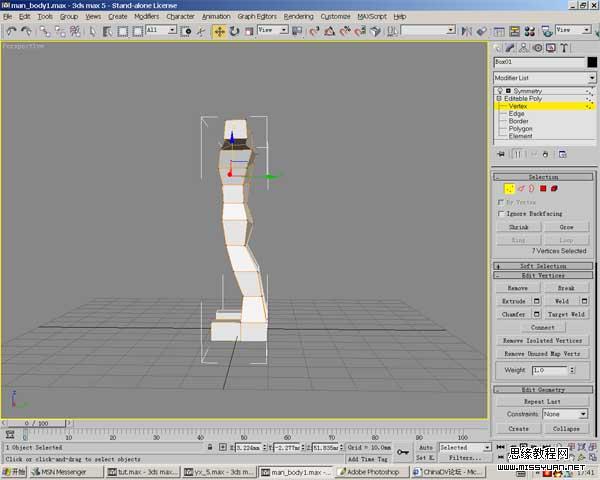Toggle the Auto Key button
The width and height of the screenshot is (600, 480).
coord(426,447)
